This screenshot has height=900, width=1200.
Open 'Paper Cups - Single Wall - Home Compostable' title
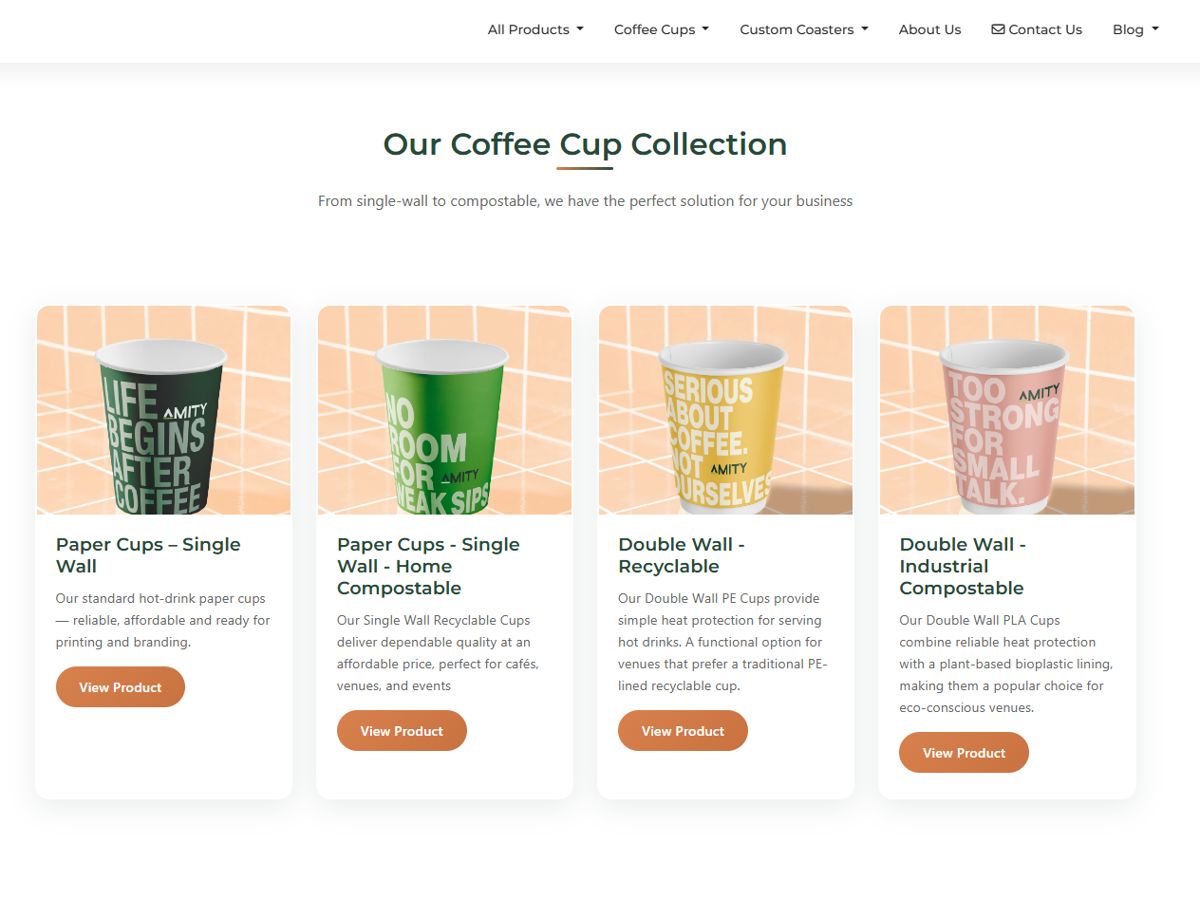(428, 566)
